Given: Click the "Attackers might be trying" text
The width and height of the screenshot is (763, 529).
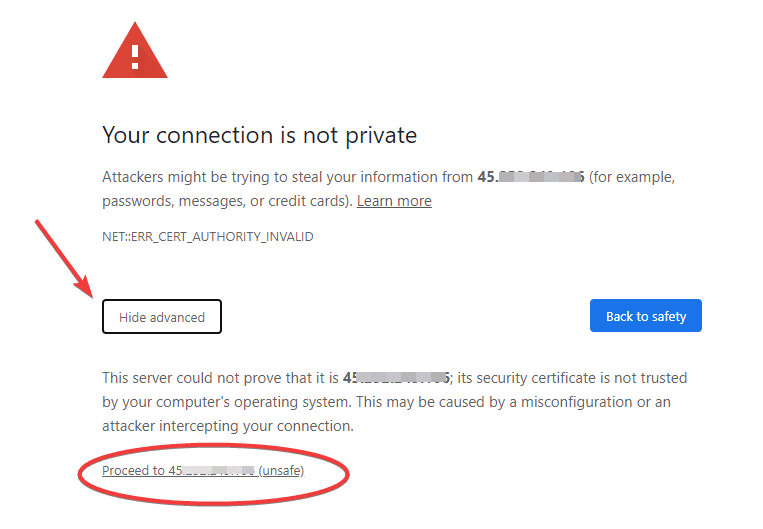Looking at the screenshot, I should coord(186,177).
